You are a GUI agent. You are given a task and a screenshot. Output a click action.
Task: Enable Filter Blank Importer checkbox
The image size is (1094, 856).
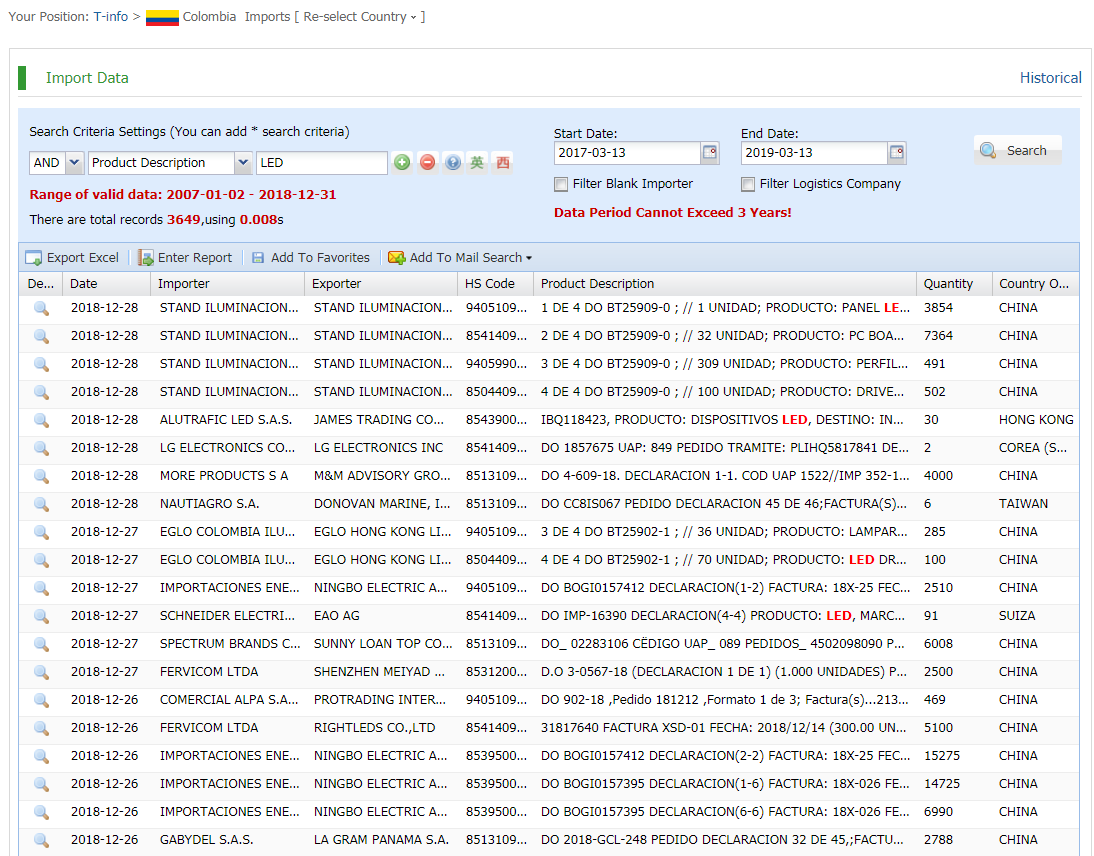(x=561, y=184)
